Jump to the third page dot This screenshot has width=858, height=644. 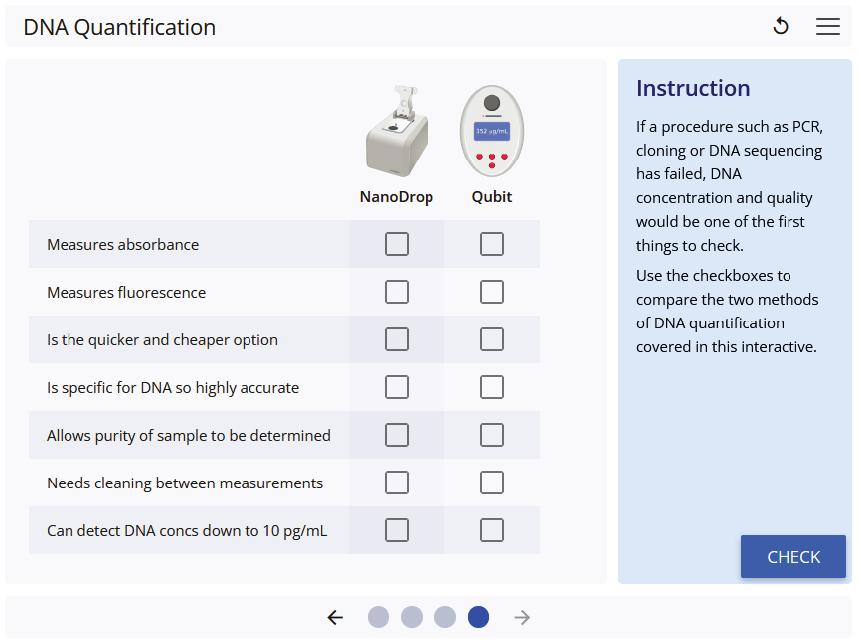point(445,617)
